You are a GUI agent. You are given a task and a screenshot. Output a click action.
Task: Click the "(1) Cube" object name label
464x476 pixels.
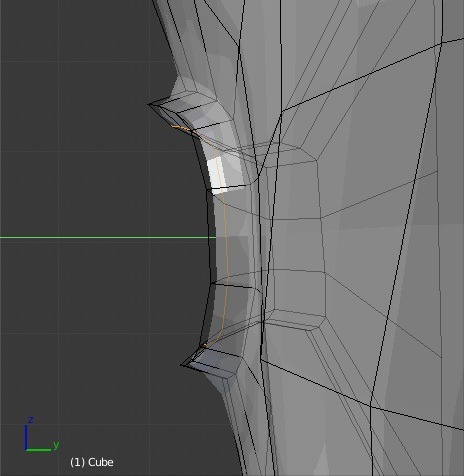(92, 462)
